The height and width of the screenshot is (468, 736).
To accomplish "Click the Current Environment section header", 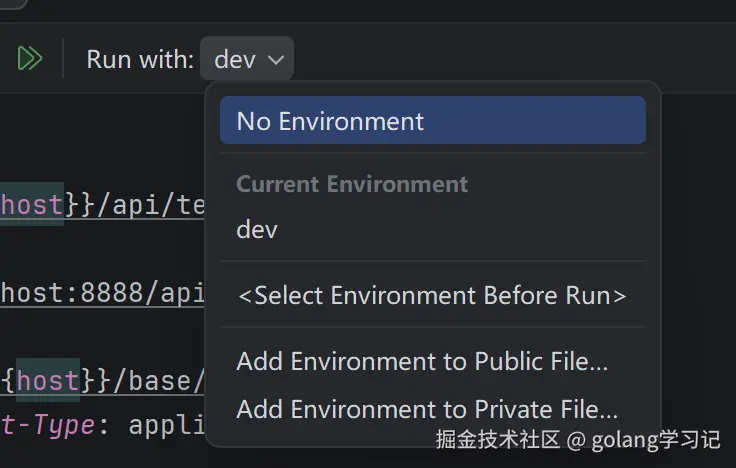I will click(352, 184).
